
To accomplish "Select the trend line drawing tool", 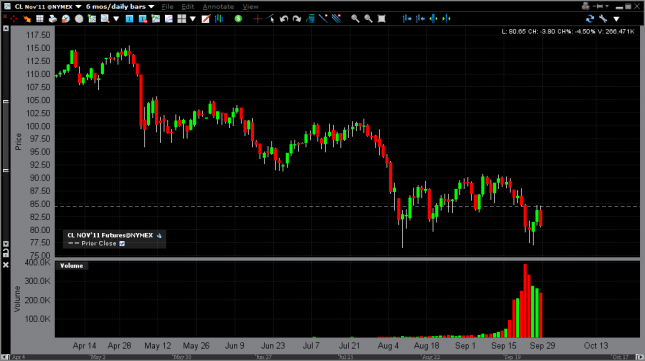I will coord(323,19).
